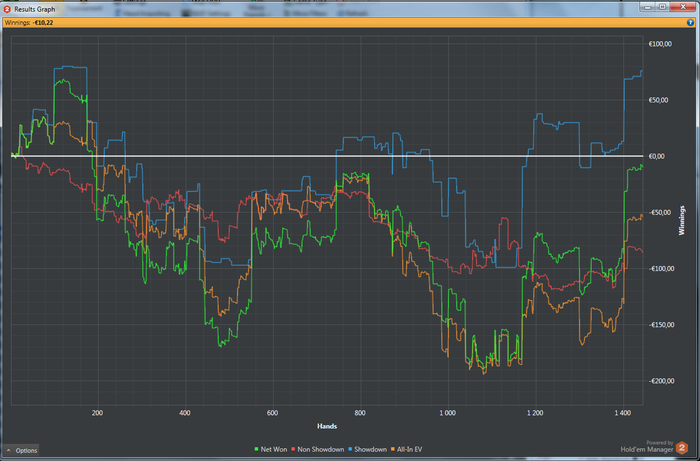This screenshot has width=700, height=461.
Task: Click the 1 200 hands axis label
Action: click(x=535, y=413)
